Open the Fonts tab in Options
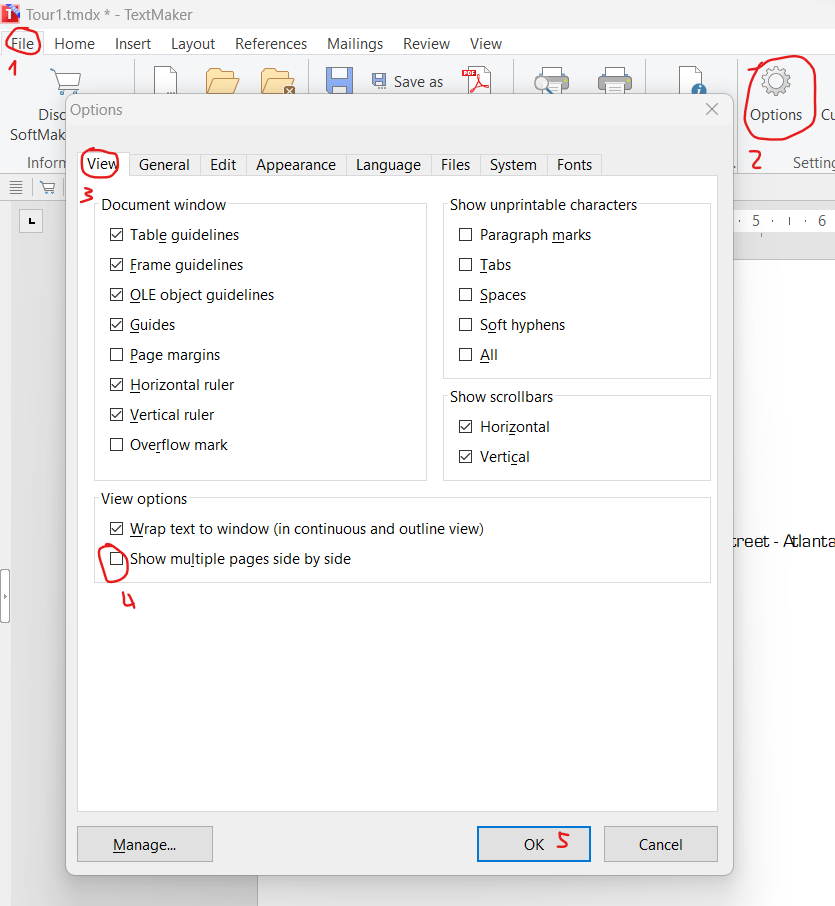The width and height of the screenshot is (835, 906). [x=574, y=165]
